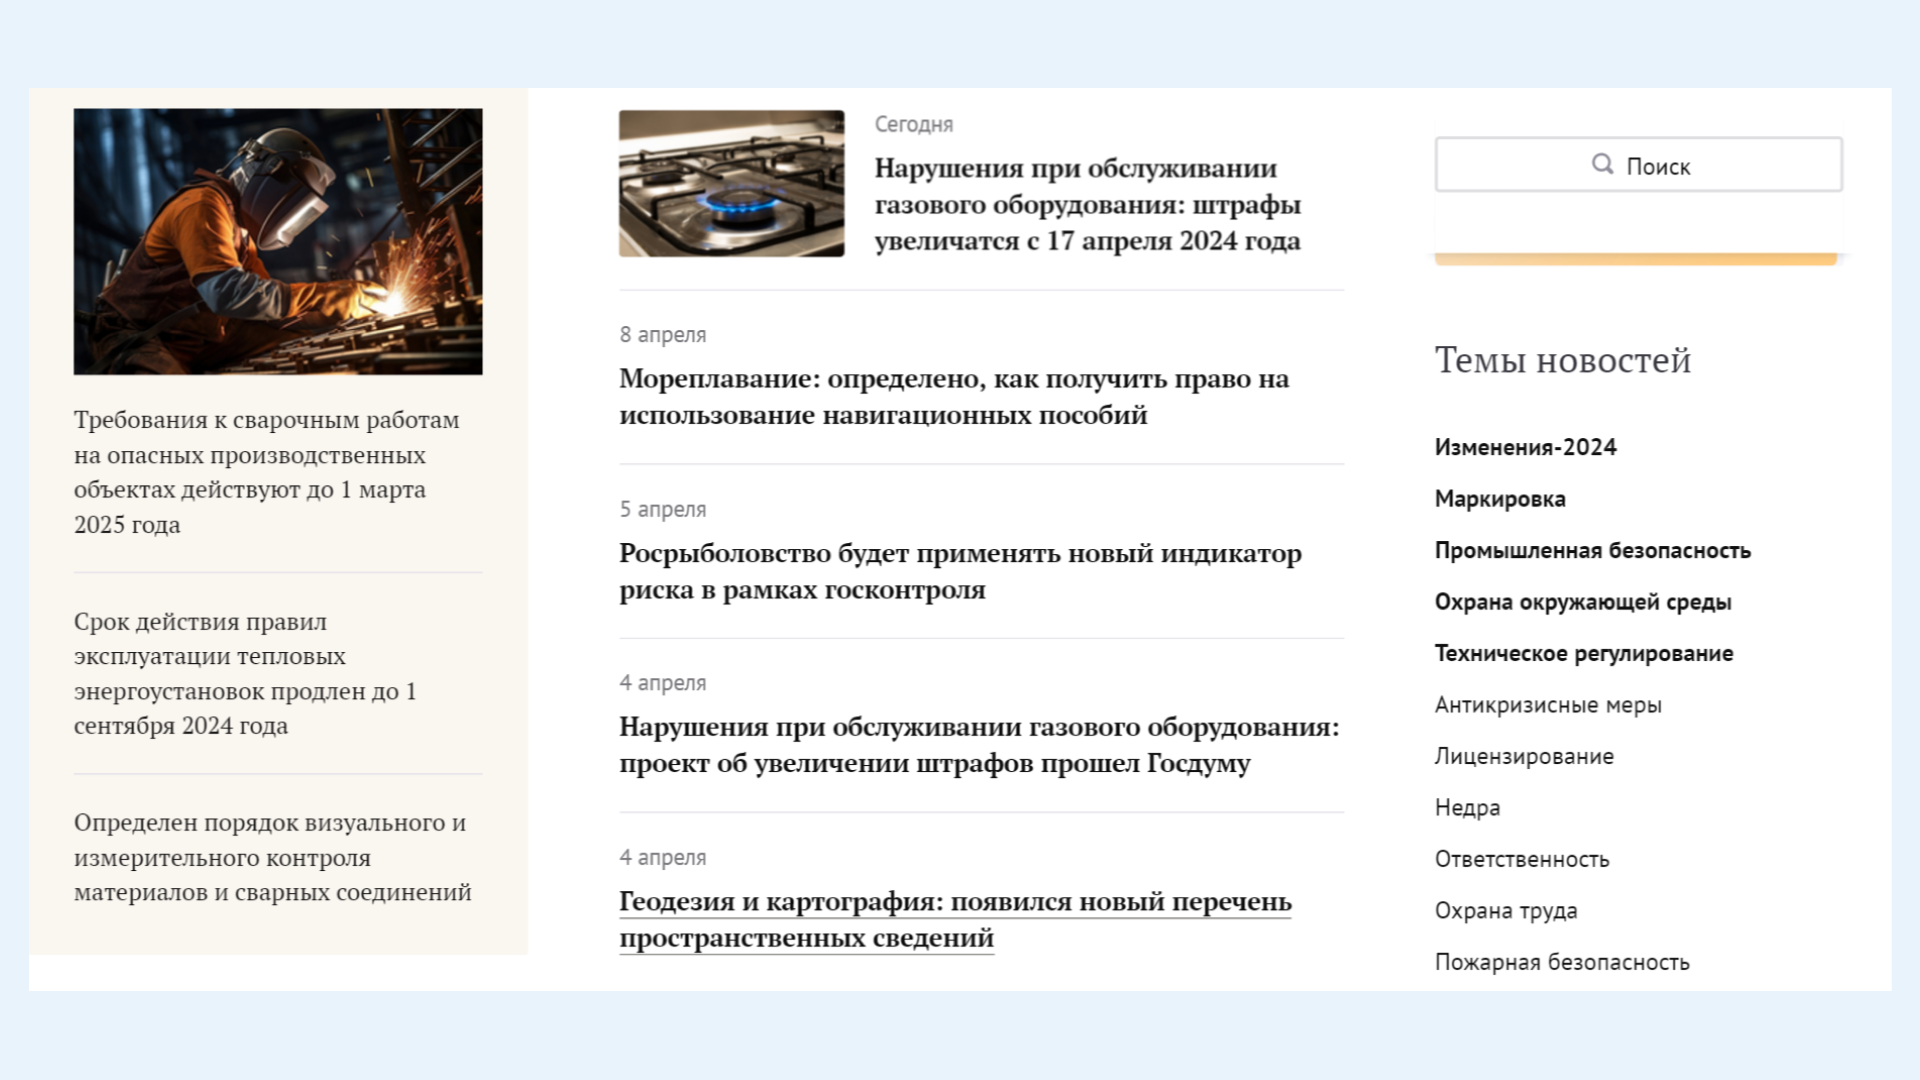1920x1080 pixels.
Task: Open the welder photo thumbnail
Action: click(278, 242)
